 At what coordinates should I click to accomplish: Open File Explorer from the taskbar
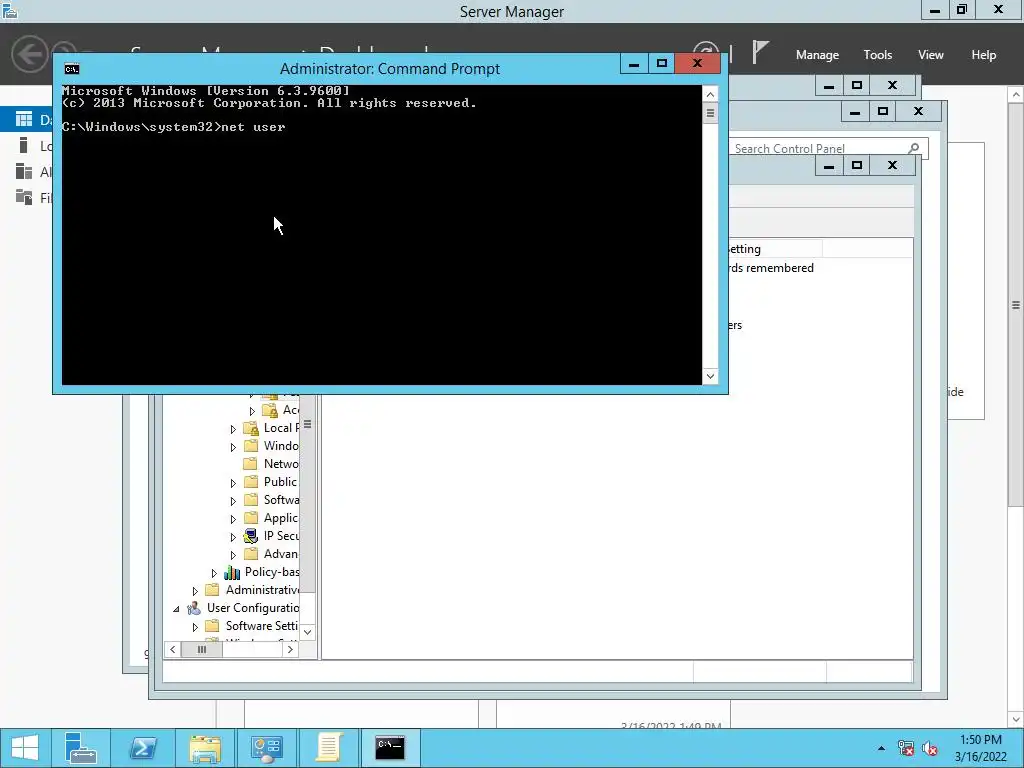(204, 748)
